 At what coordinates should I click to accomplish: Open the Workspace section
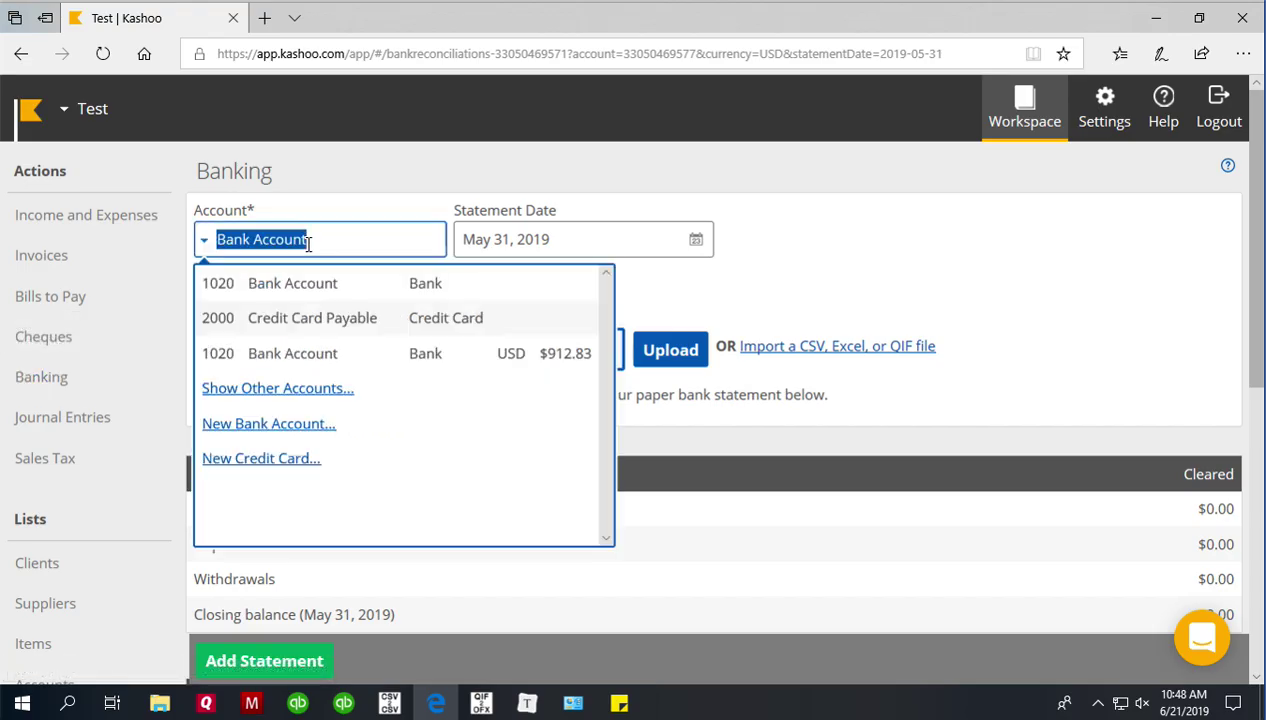point(1024,108)
